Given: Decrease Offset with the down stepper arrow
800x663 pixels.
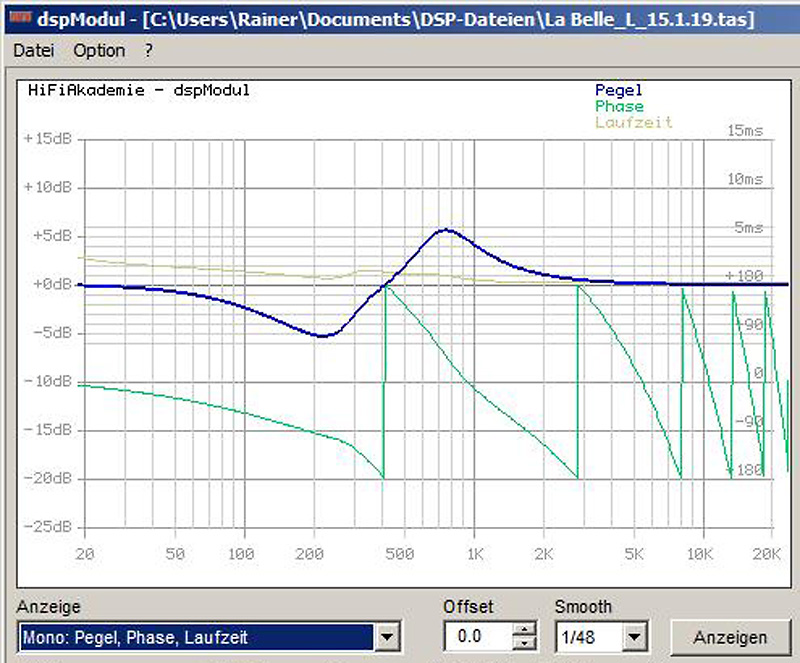Looking at the screenshot, I should pyautogui.click(x=524, y=643).
